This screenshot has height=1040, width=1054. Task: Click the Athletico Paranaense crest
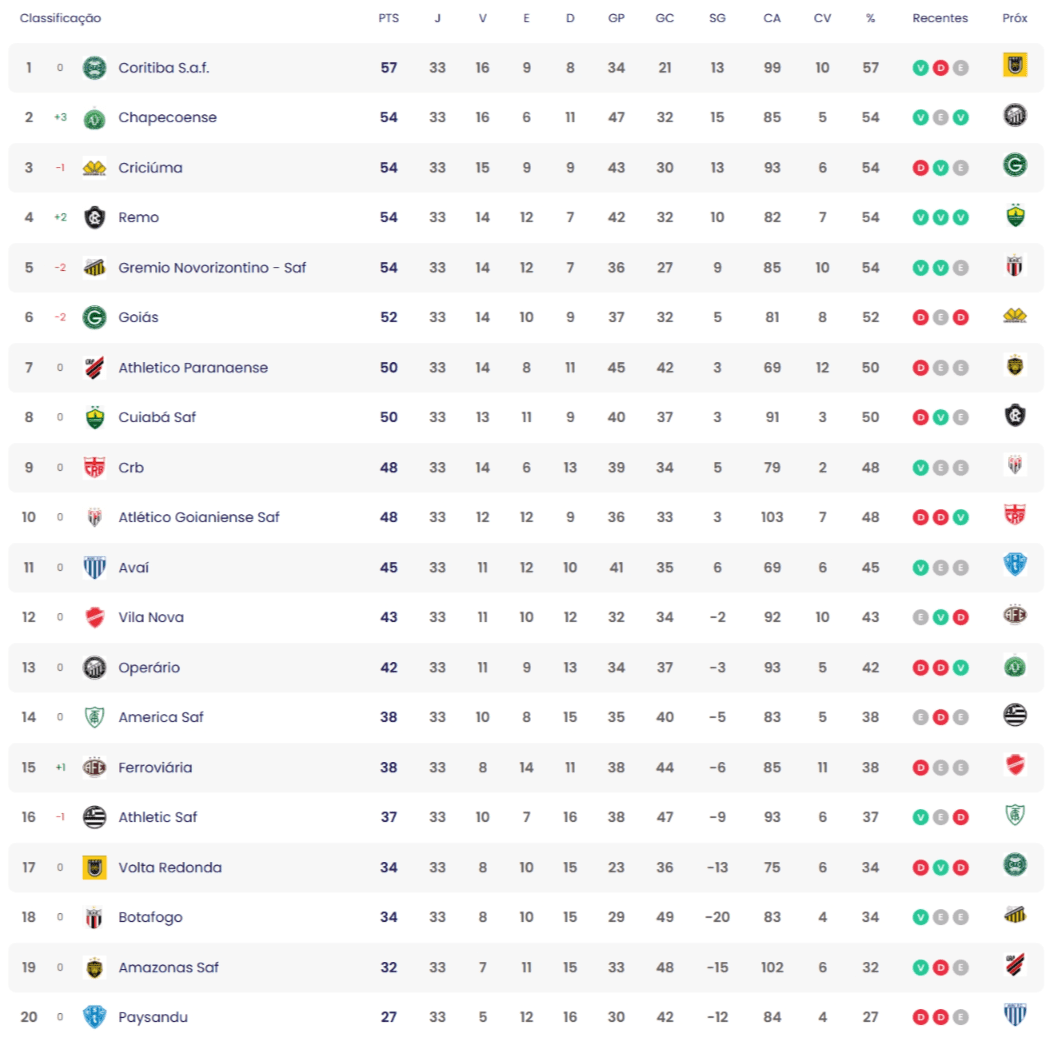(94, 368)
